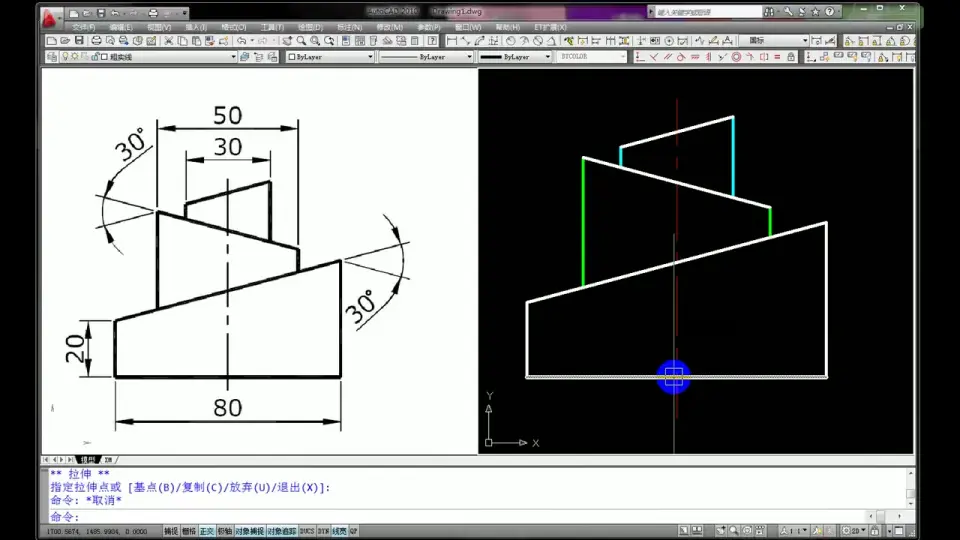
Task: Toggle QP quick properties in status bar
Action: tap(353, 531)
